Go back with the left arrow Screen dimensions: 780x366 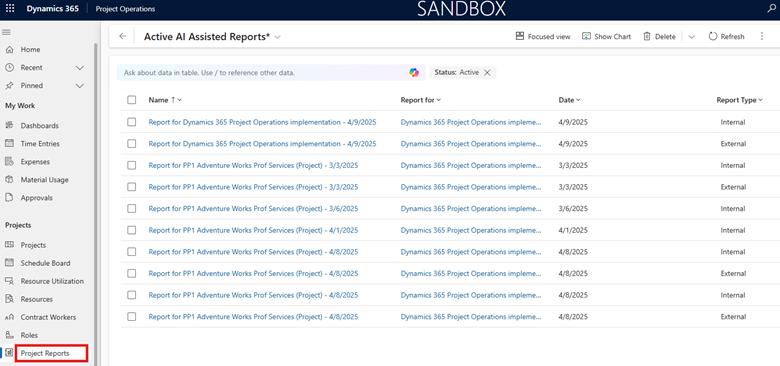[x=123, y=36]
